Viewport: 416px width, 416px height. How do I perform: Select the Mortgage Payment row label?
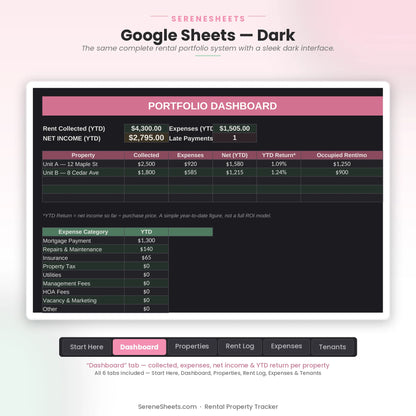point(83,241)
